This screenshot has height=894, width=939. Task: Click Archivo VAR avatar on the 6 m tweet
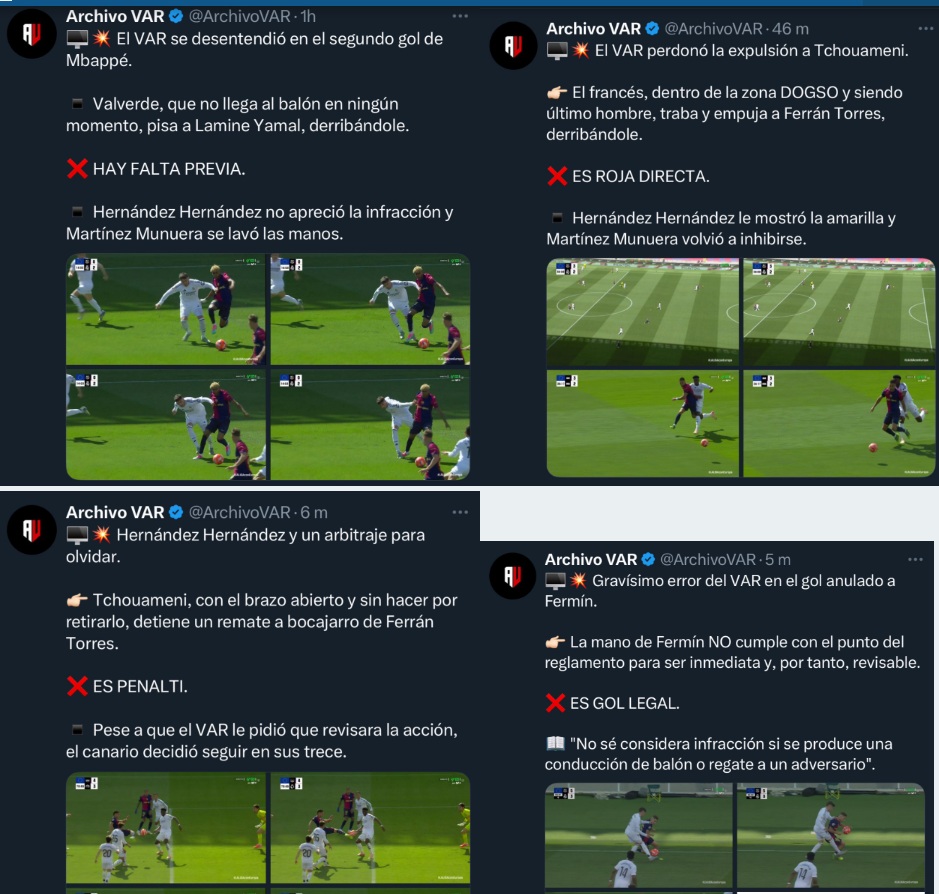coord(32,529)
